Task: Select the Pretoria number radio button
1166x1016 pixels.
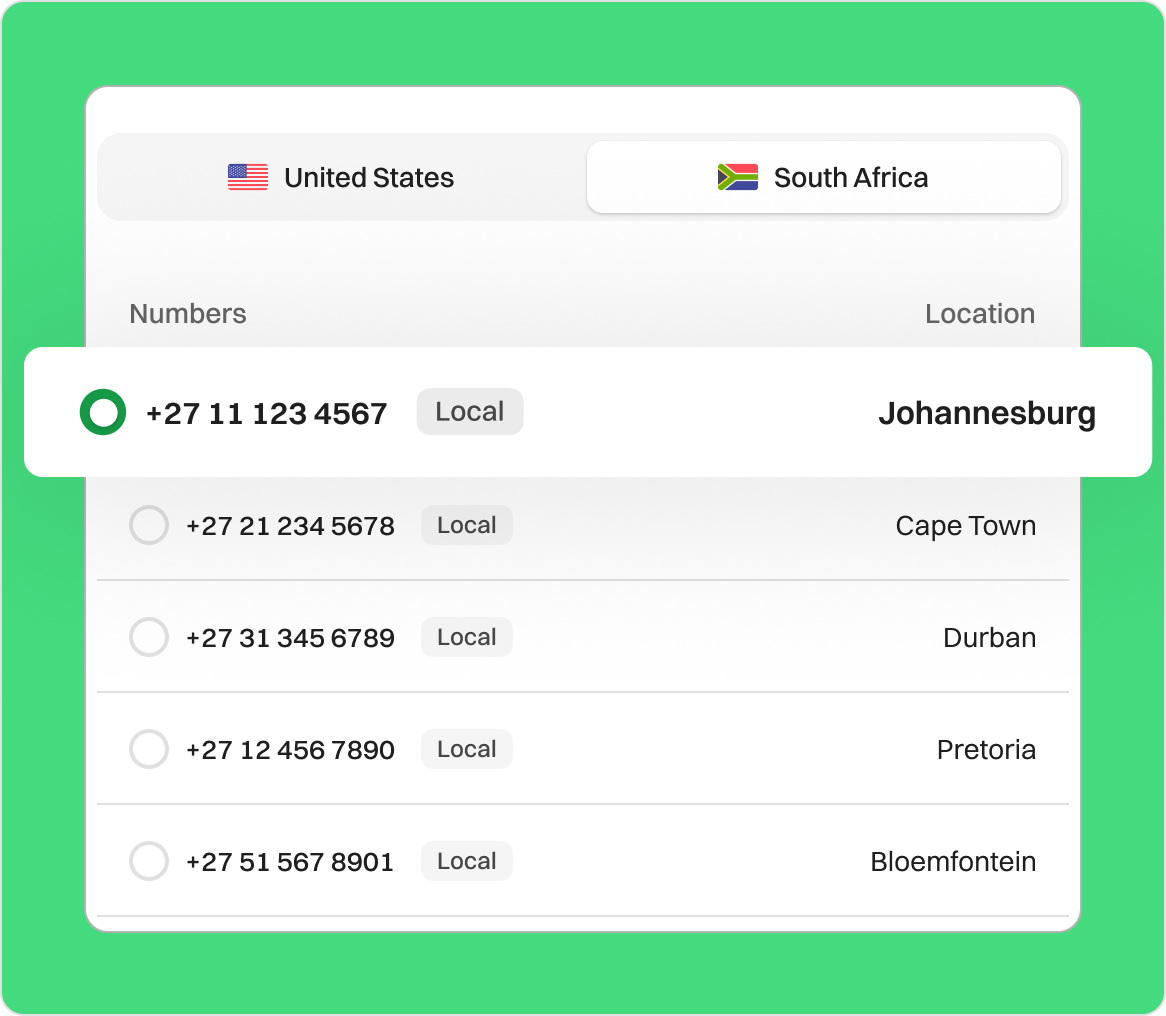Action: [x=149, y=750]
